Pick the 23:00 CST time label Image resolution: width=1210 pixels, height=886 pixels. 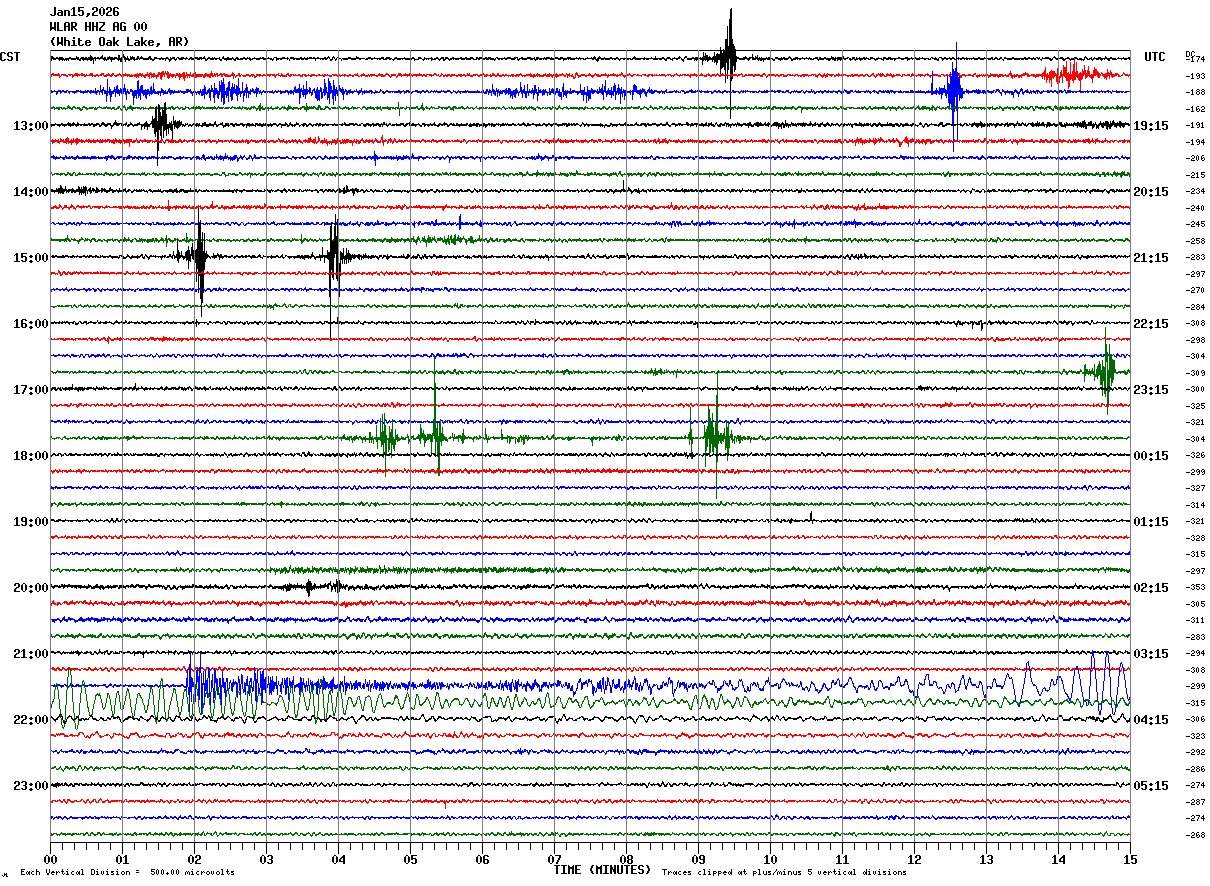click(x=30, y=786)
